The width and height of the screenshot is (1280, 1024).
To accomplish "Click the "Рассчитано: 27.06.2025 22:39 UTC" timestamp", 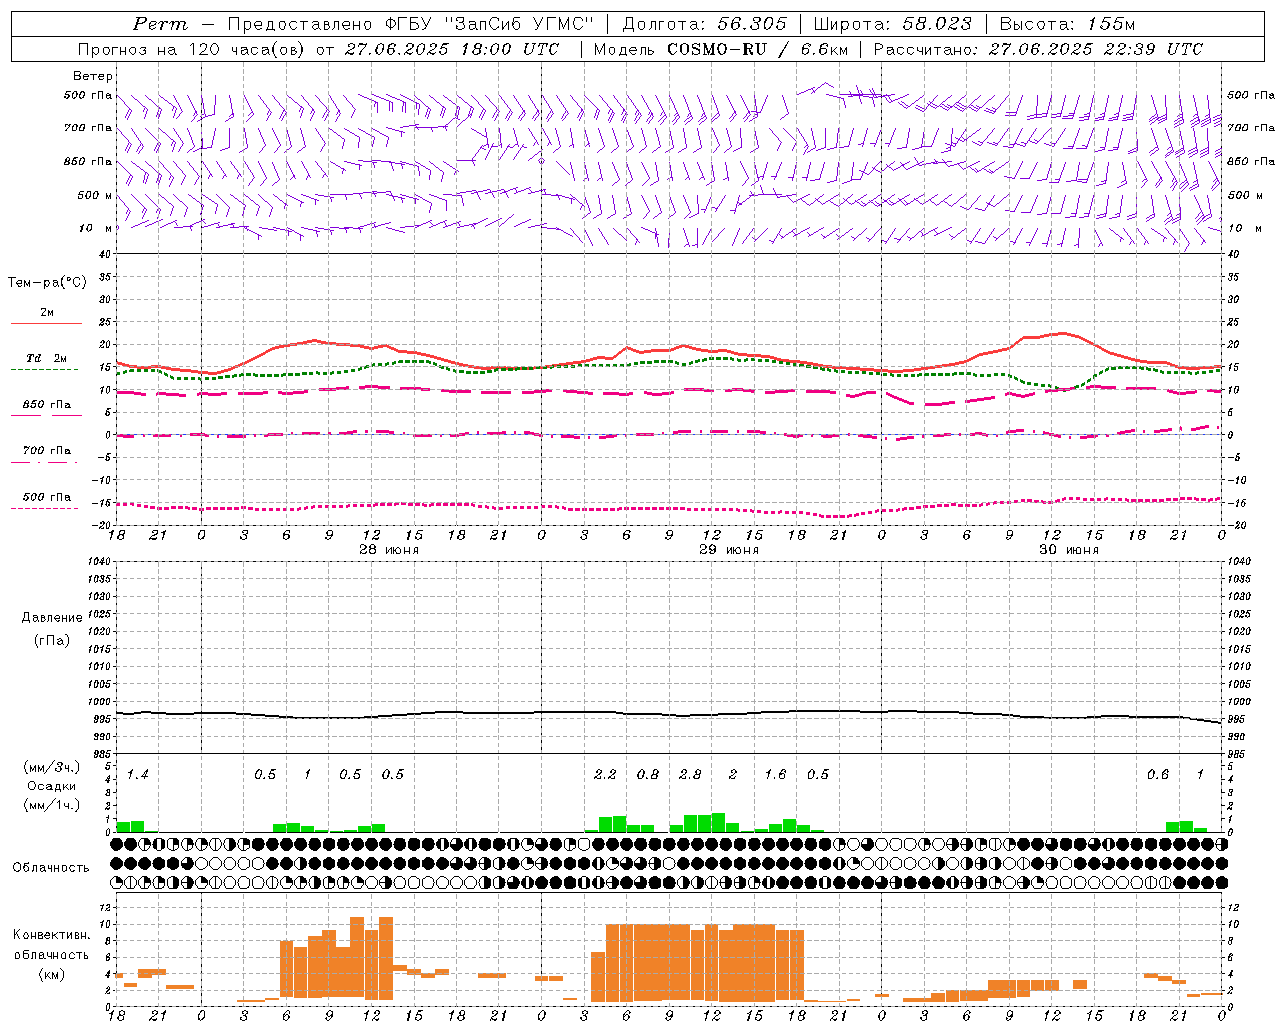I will point(1038,49).
